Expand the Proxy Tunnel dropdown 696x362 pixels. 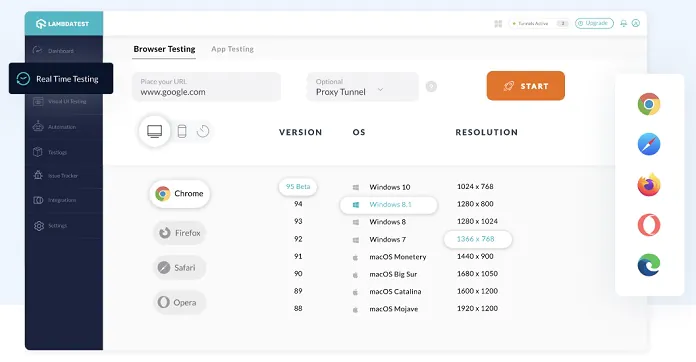362,87
